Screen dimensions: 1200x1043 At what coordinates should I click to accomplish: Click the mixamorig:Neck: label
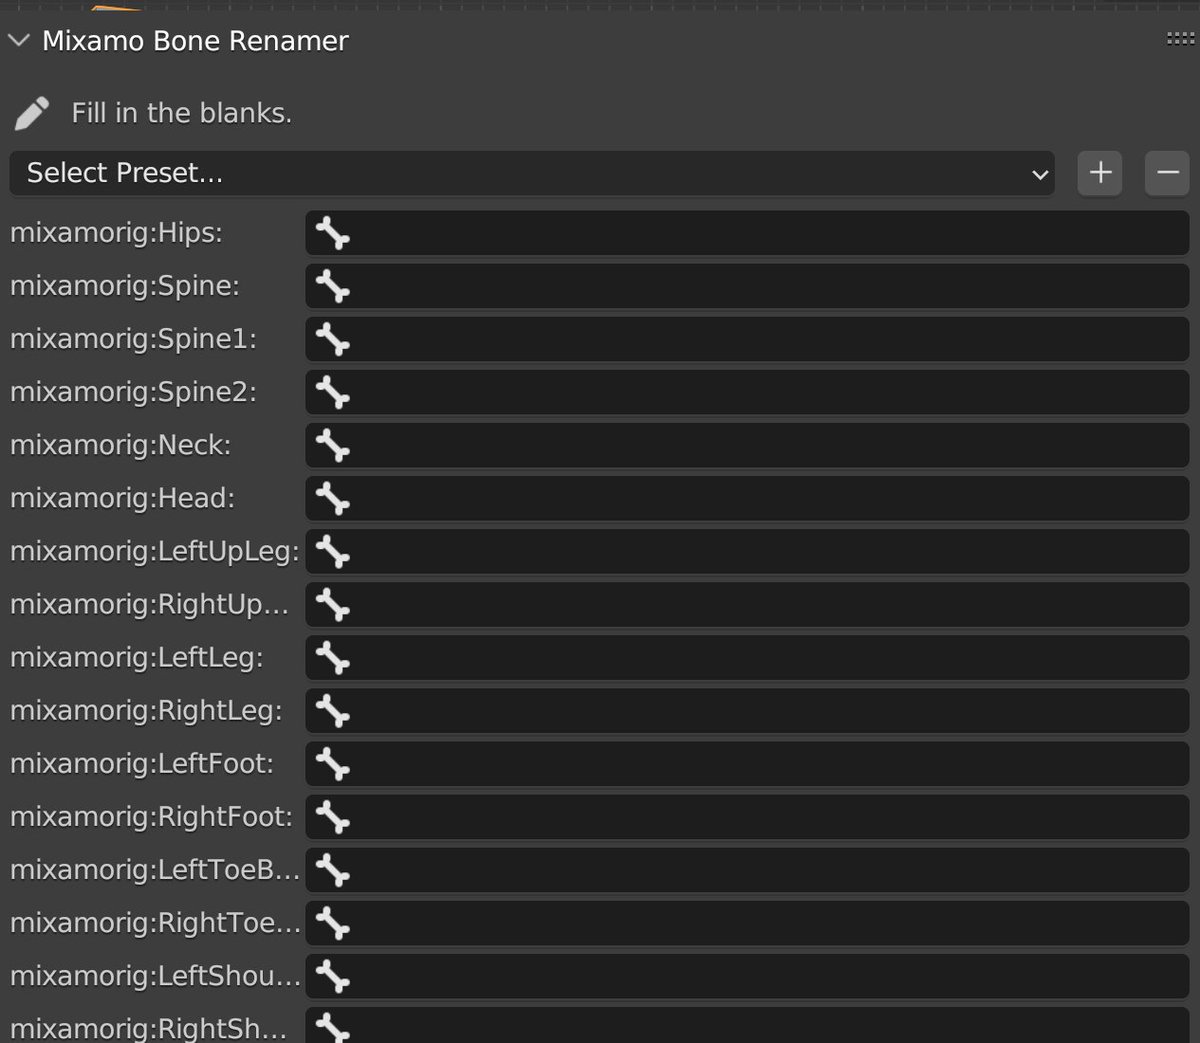click(120, 445)
